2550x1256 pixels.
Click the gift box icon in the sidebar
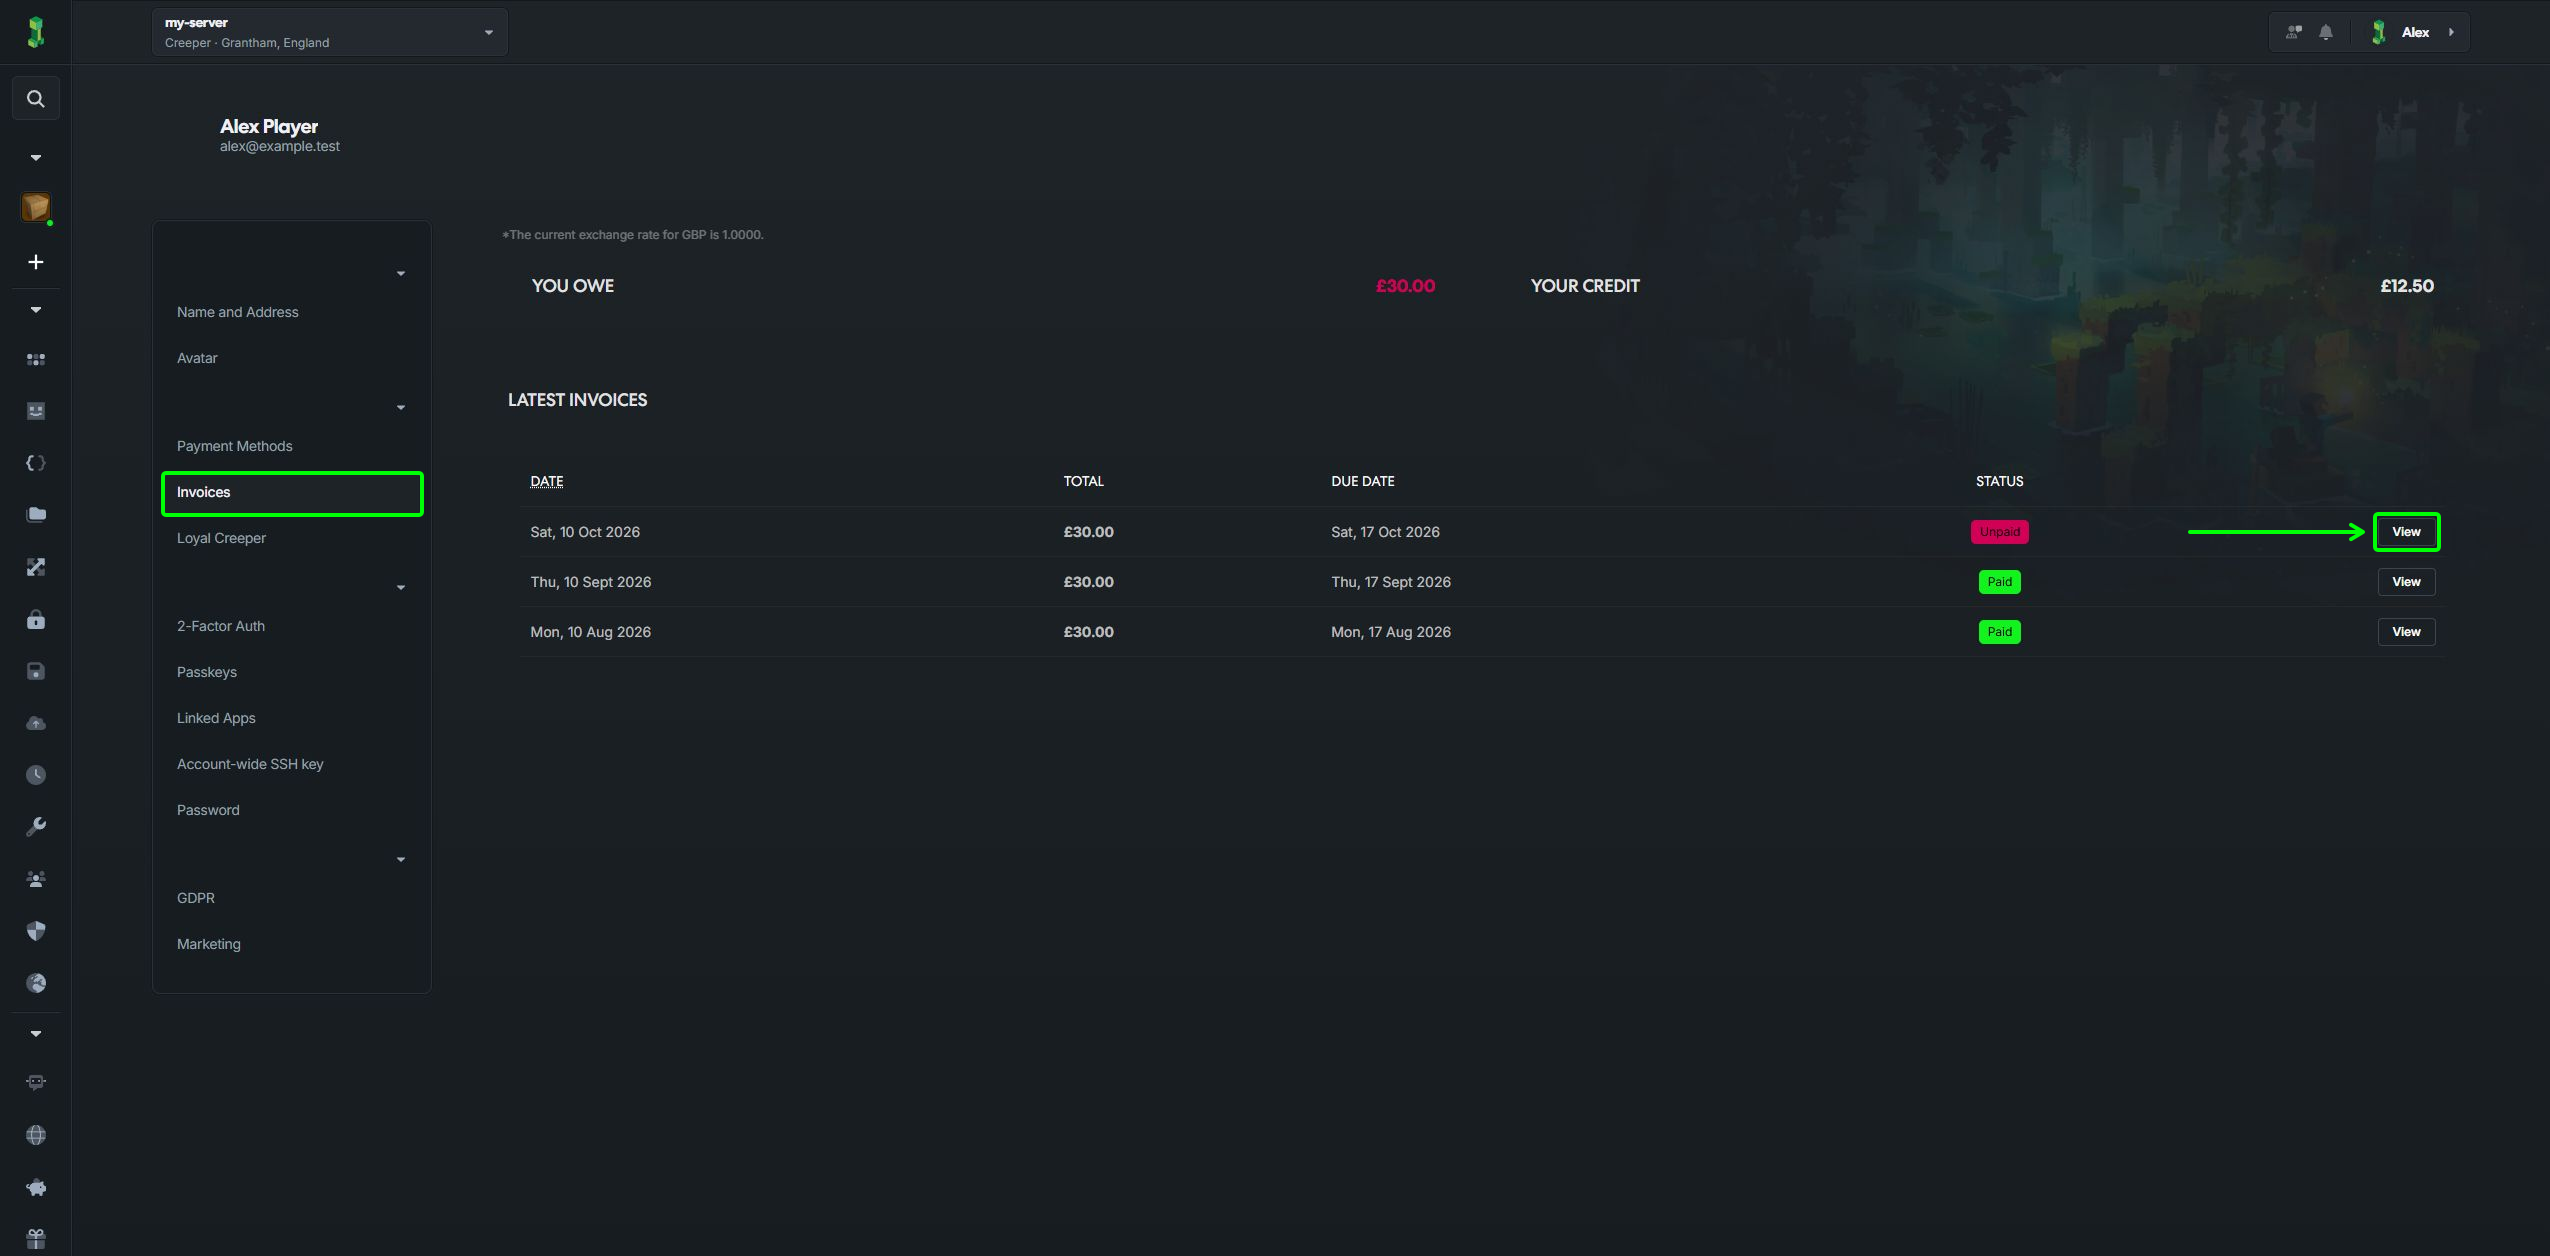pyautogui.click(x=36, y=1239)
